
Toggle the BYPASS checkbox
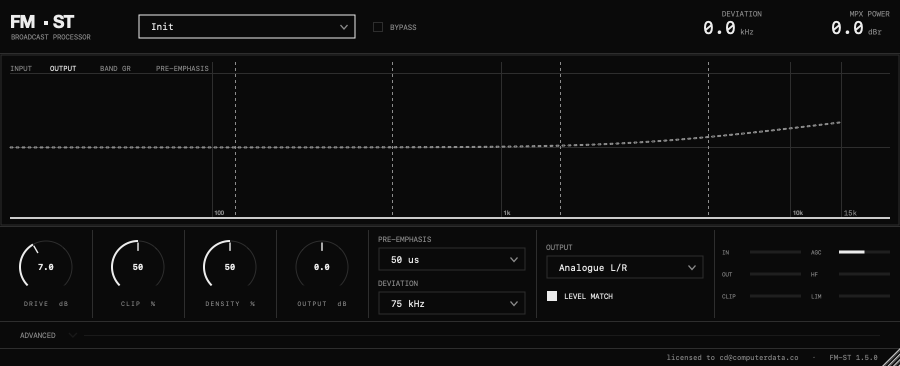point(378,27)
